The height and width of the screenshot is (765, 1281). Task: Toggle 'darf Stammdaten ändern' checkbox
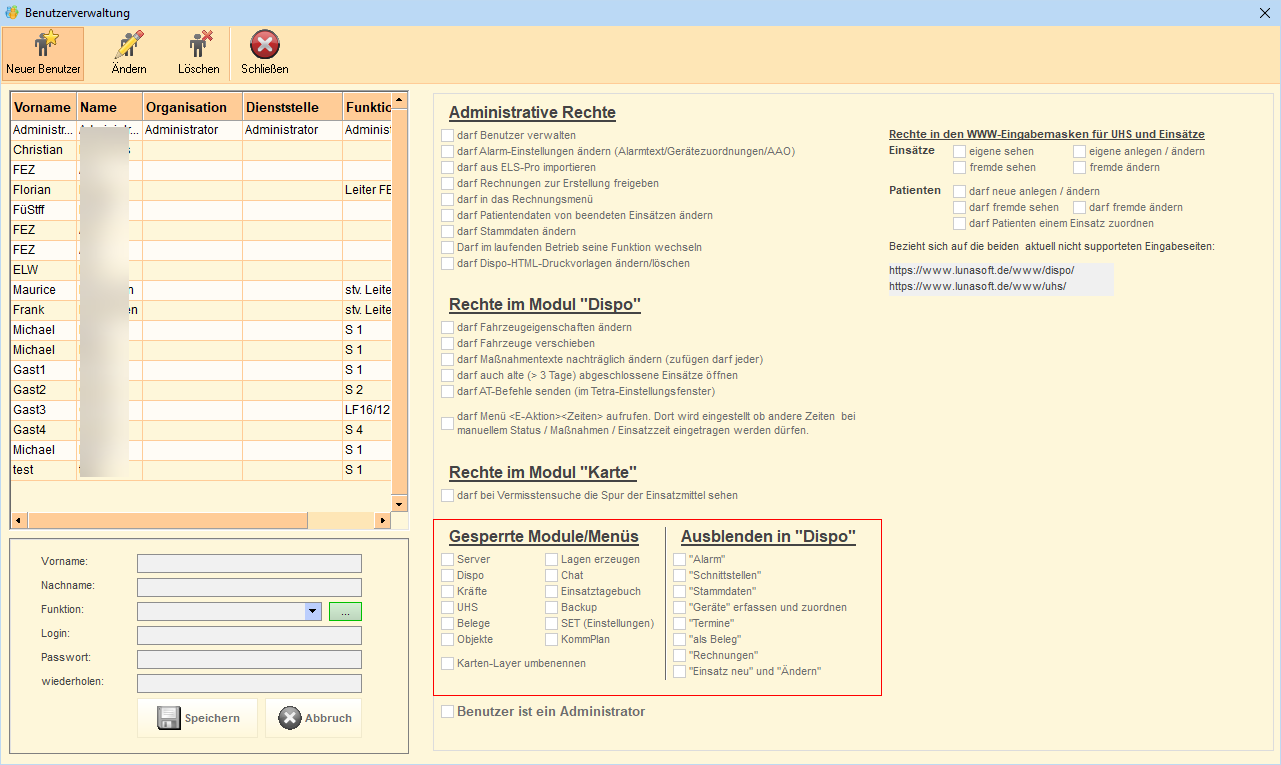pyautogui.click(x=447, y=231)
